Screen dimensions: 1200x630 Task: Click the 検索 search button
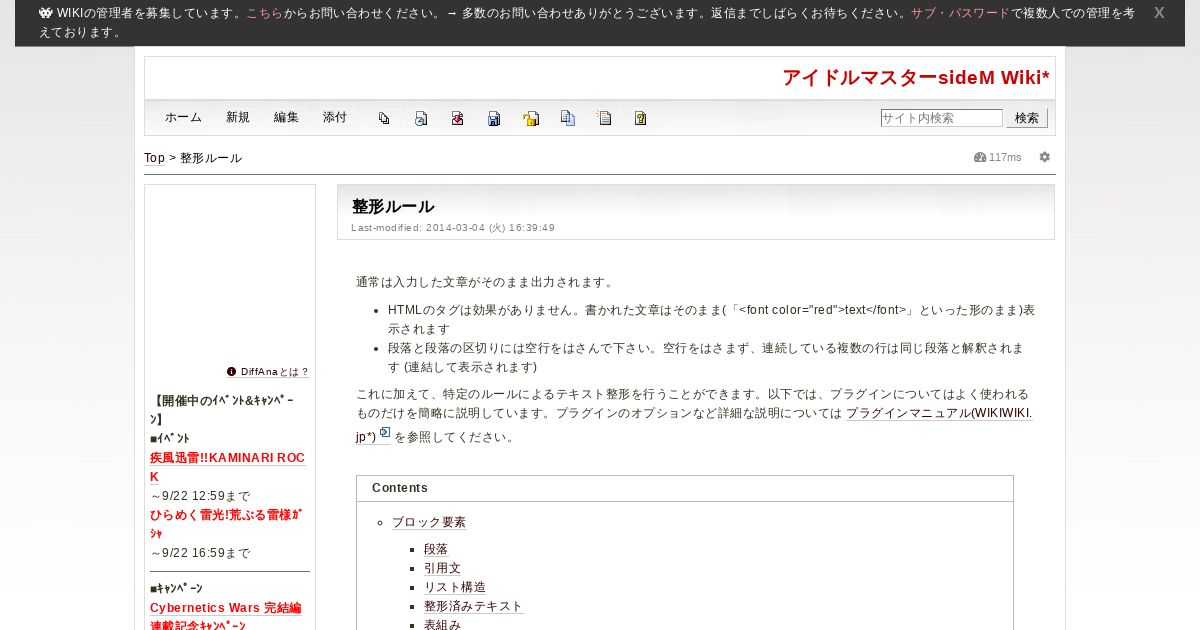tap(1027, 118)
